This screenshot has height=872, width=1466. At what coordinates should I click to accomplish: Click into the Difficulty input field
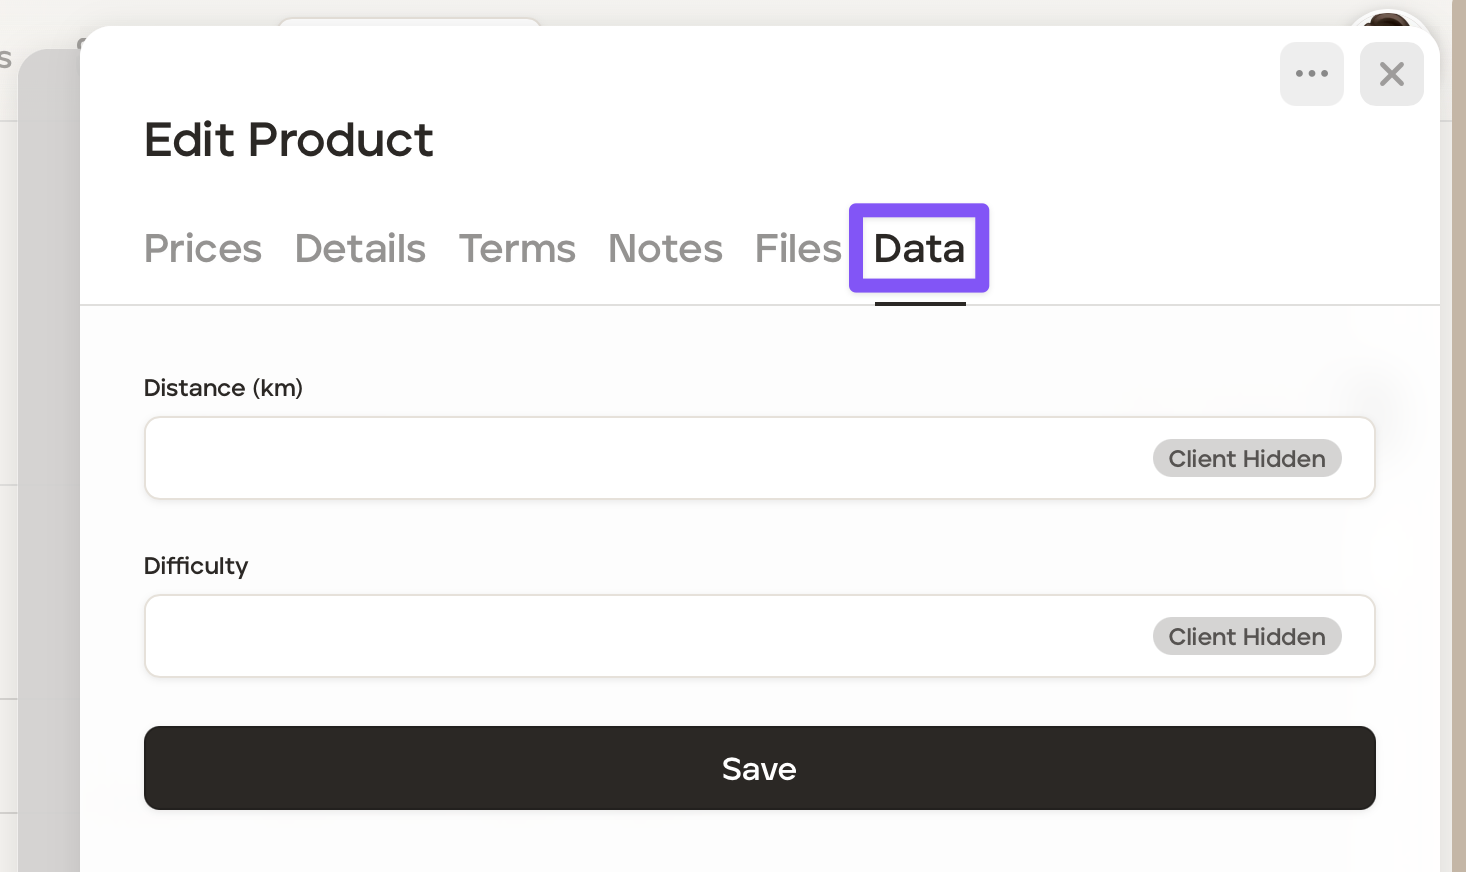click(x=640, y=637)
